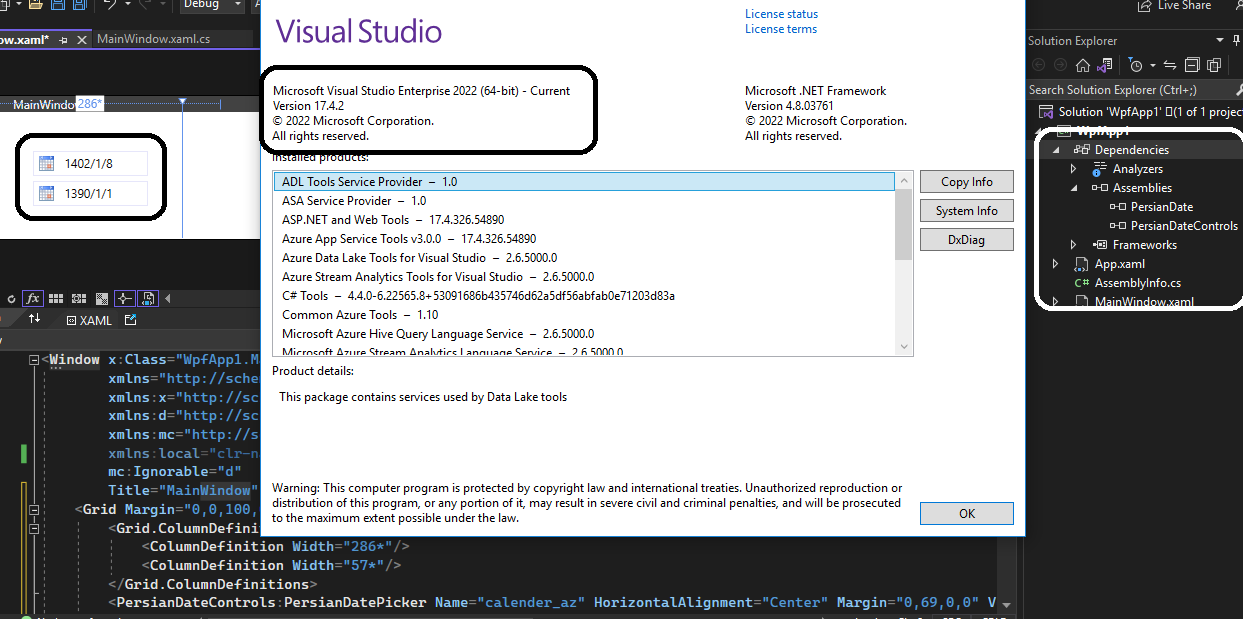The height and width of the screenshot is (619, 1243).
Task: Click the swap panes up-down arrows icon
Action: point(34,318)
